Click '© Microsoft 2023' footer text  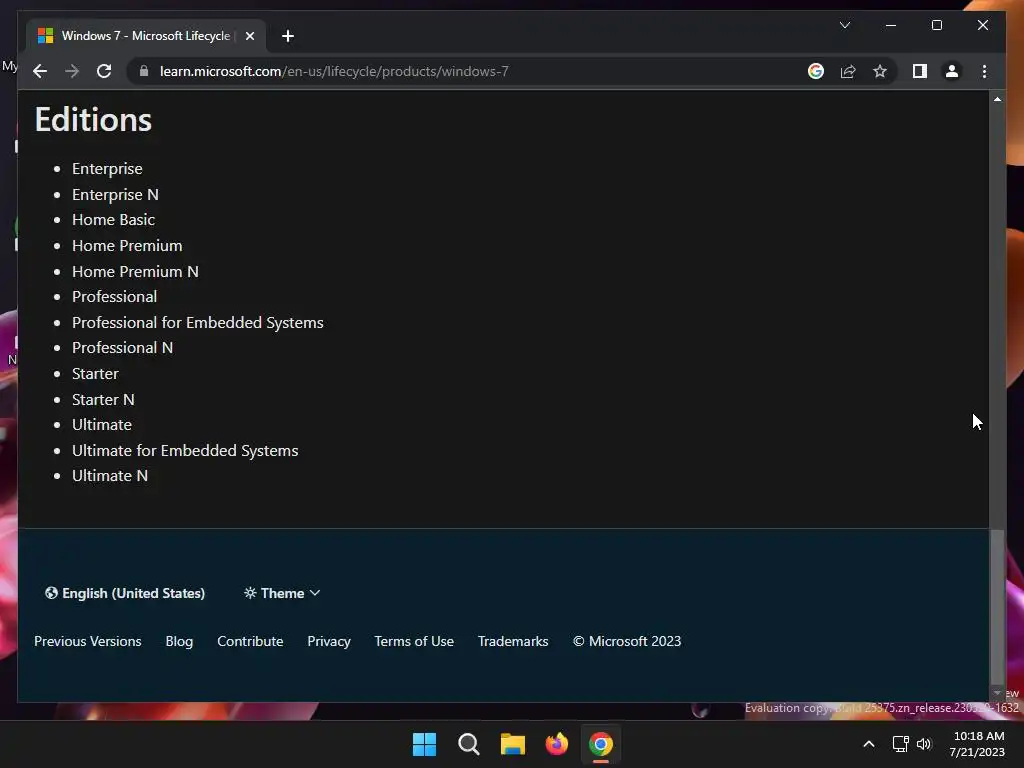tap(627, 641)
